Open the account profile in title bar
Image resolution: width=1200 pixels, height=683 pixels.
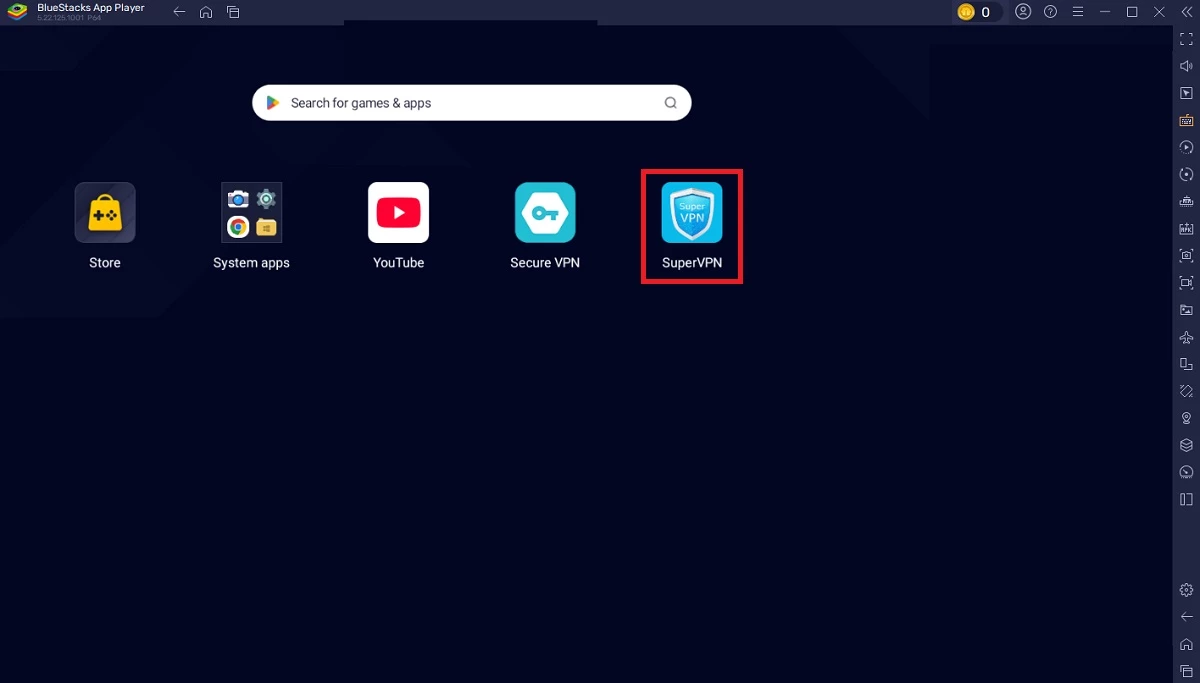(1023, 12)
